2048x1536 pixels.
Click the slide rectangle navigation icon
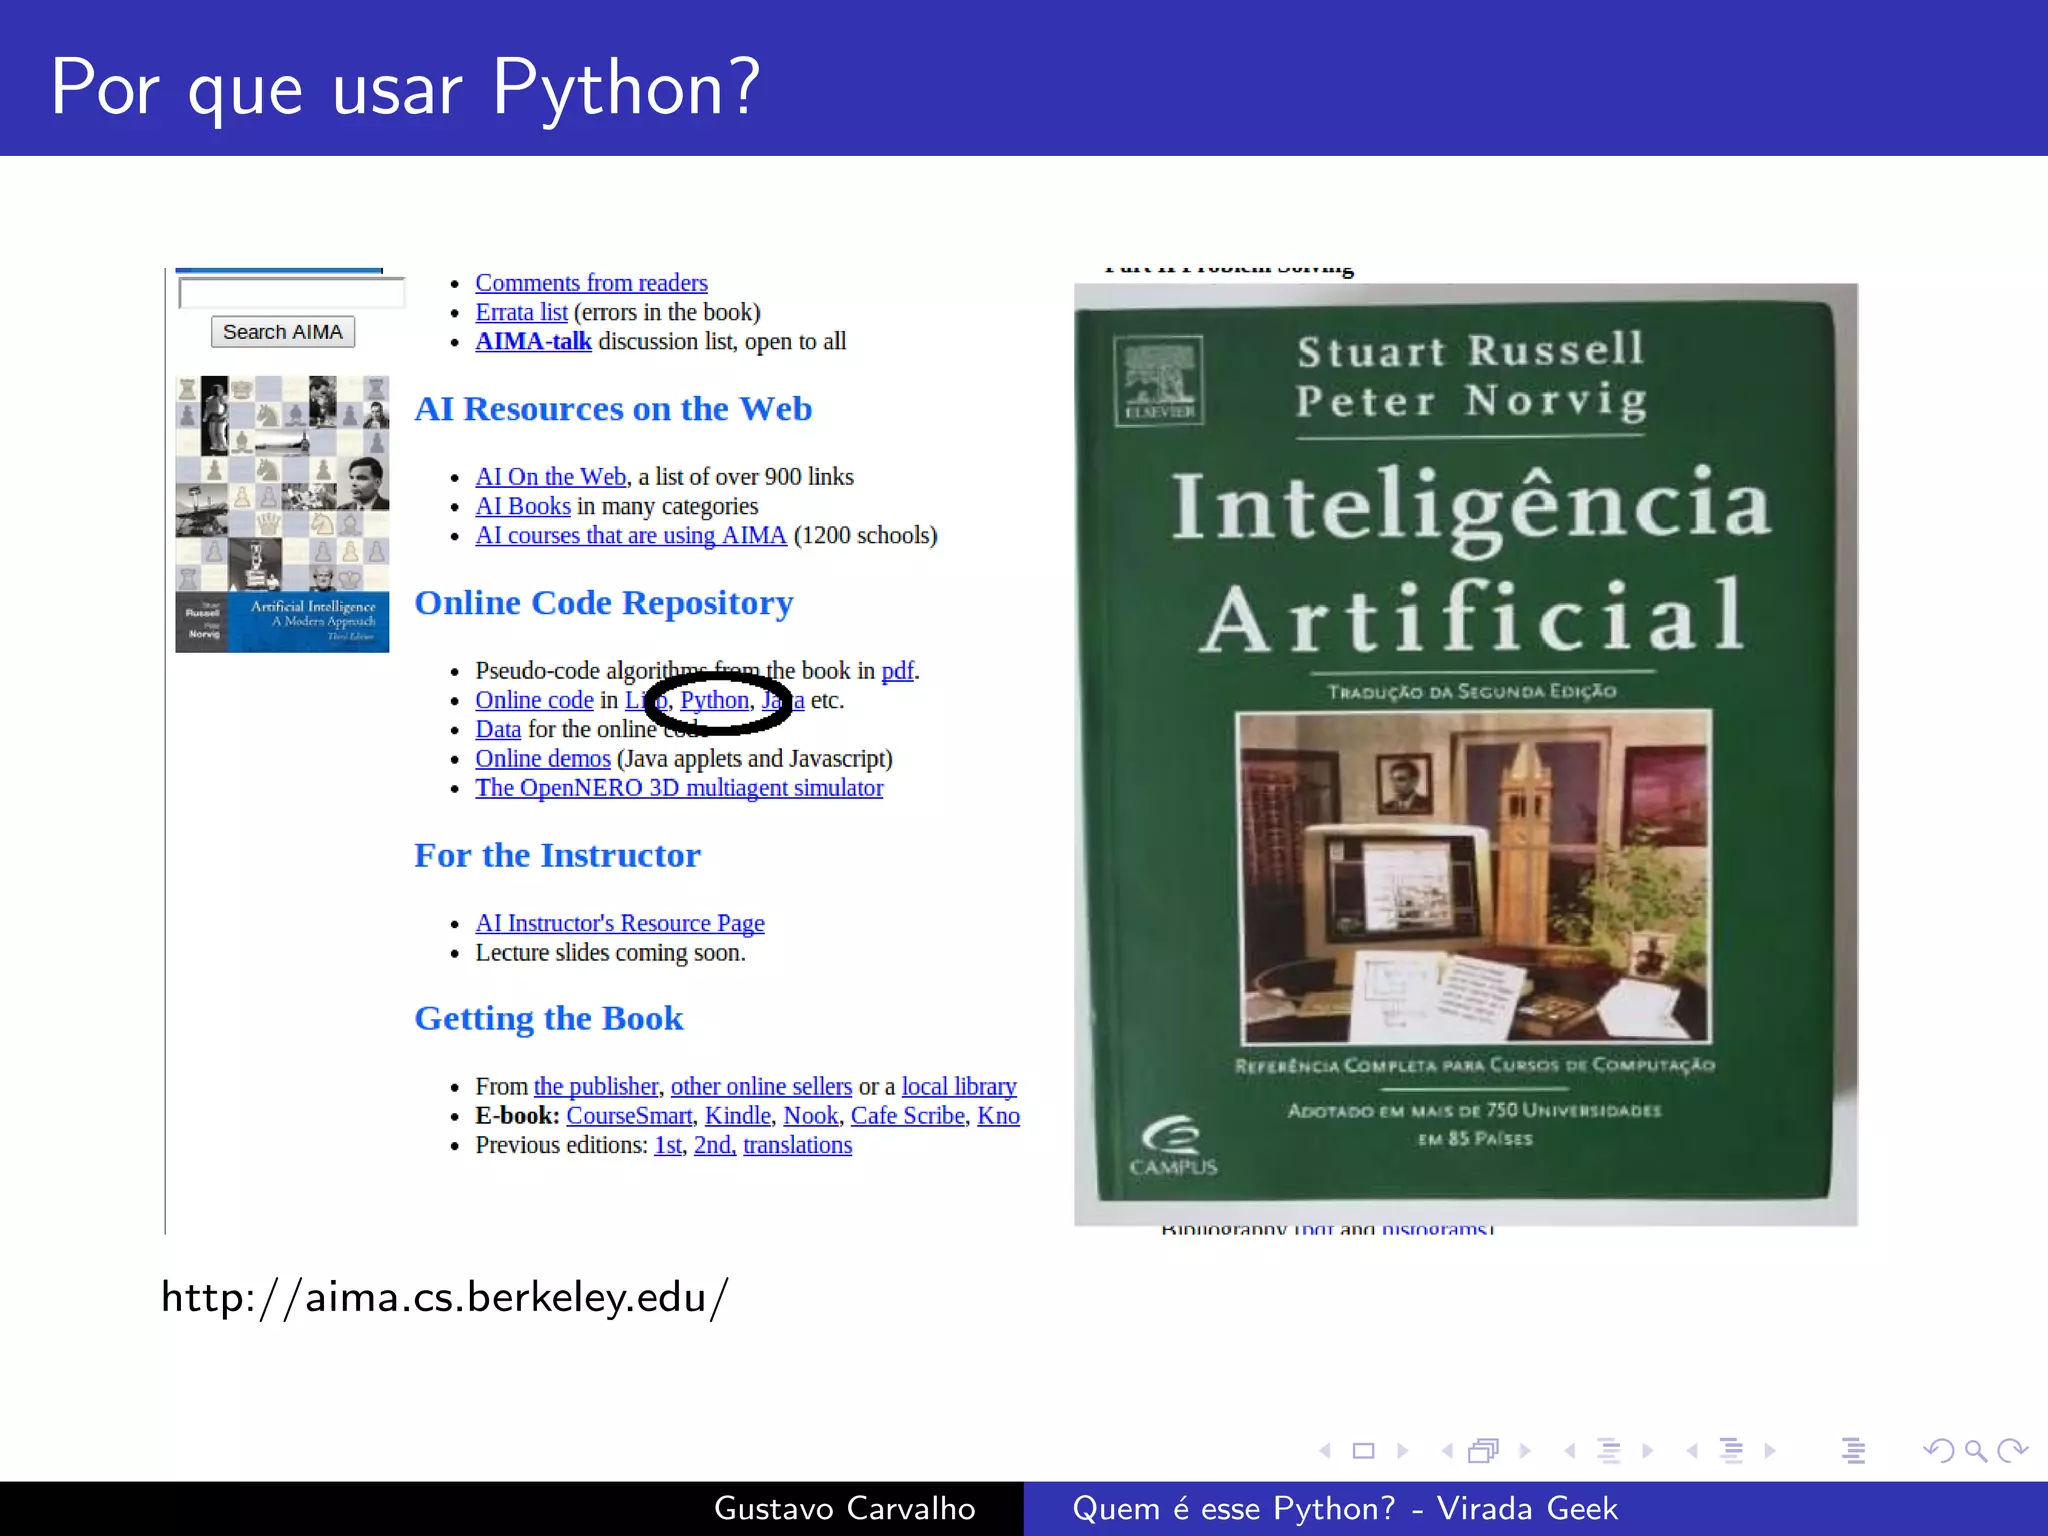(x=1364, y=1450)
